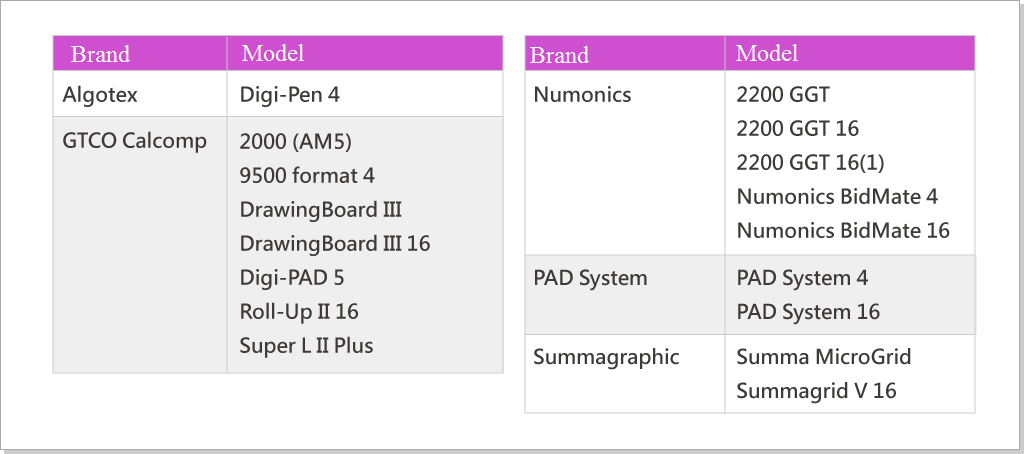Select the Digi-Pen 4 model entry
Image resolution: width=1024 pixels, height=454 pixels.
click(x=290, y=96)
